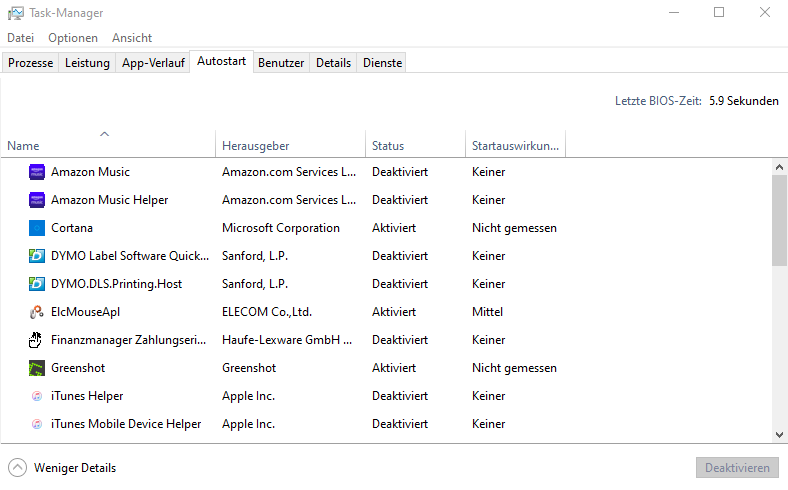Viewport: 788px width, 490px height.
Task: Click the Greenshot publisher cell
Action: point(249,368)
